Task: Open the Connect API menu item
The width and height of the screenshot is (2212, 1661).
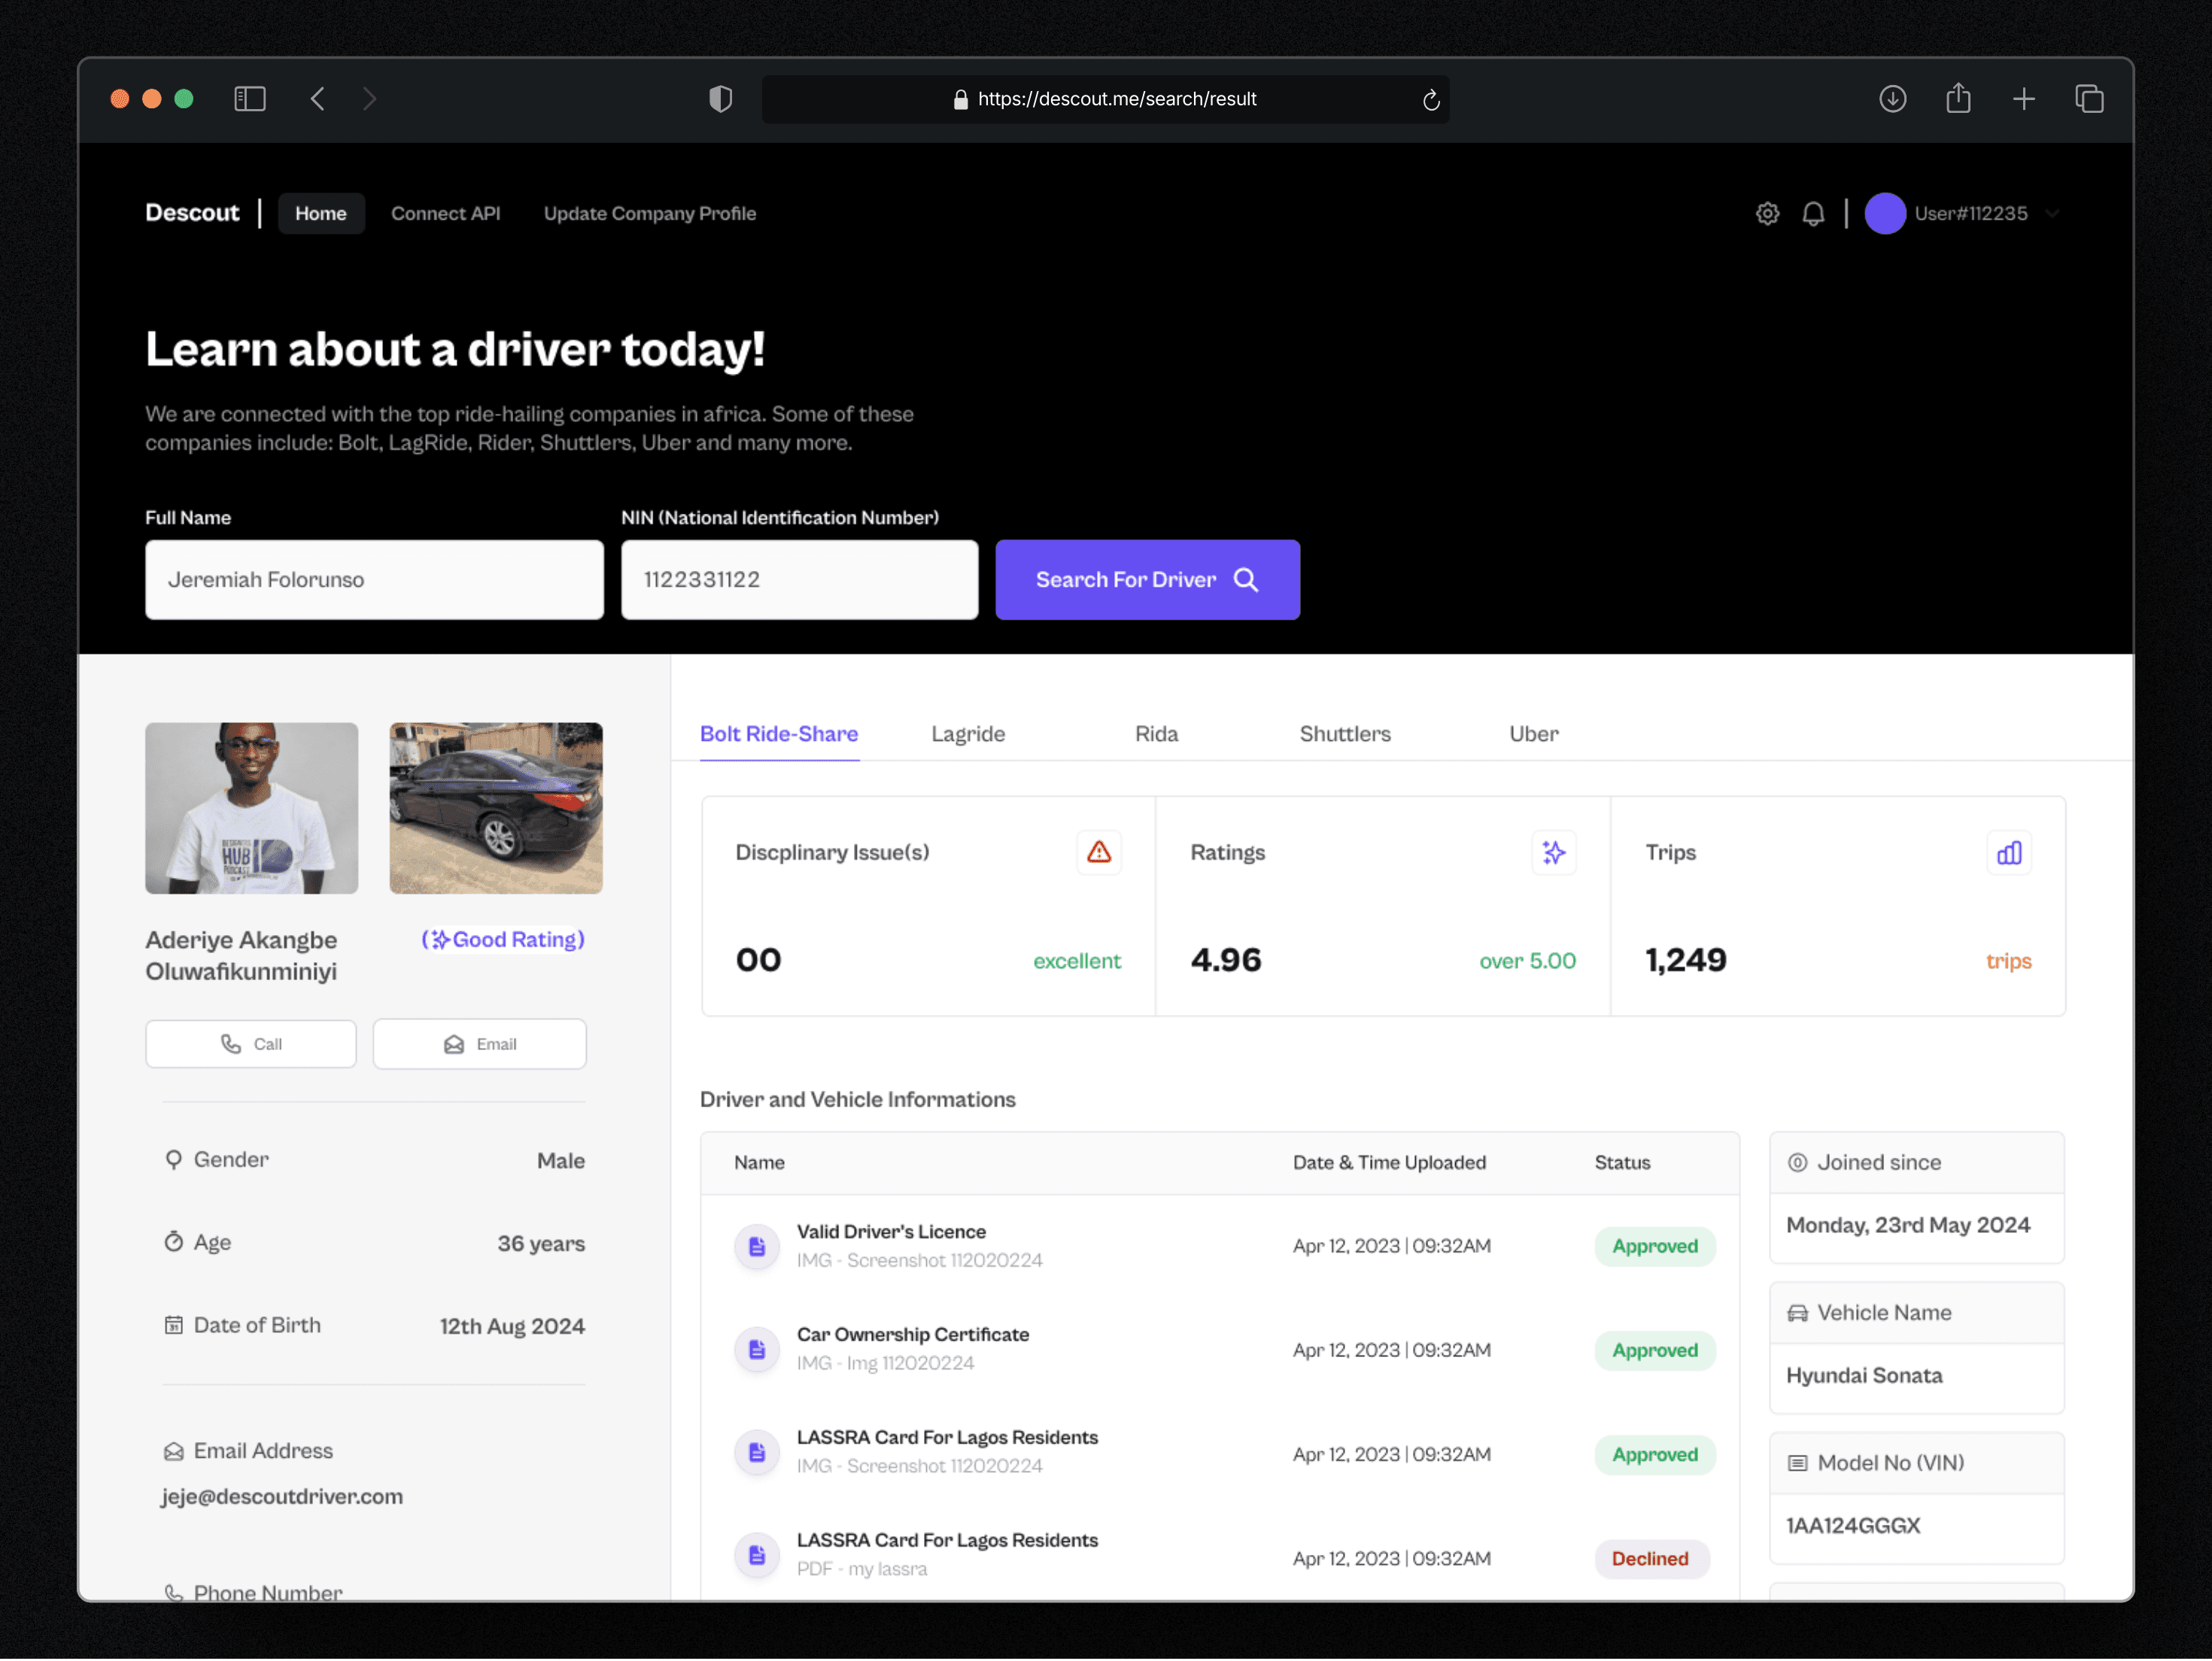Action: tap(445, 213)
